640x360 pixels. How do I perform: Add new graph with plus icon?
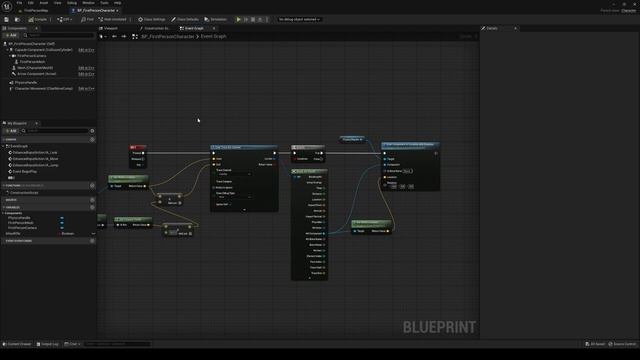tap(92, 140)
